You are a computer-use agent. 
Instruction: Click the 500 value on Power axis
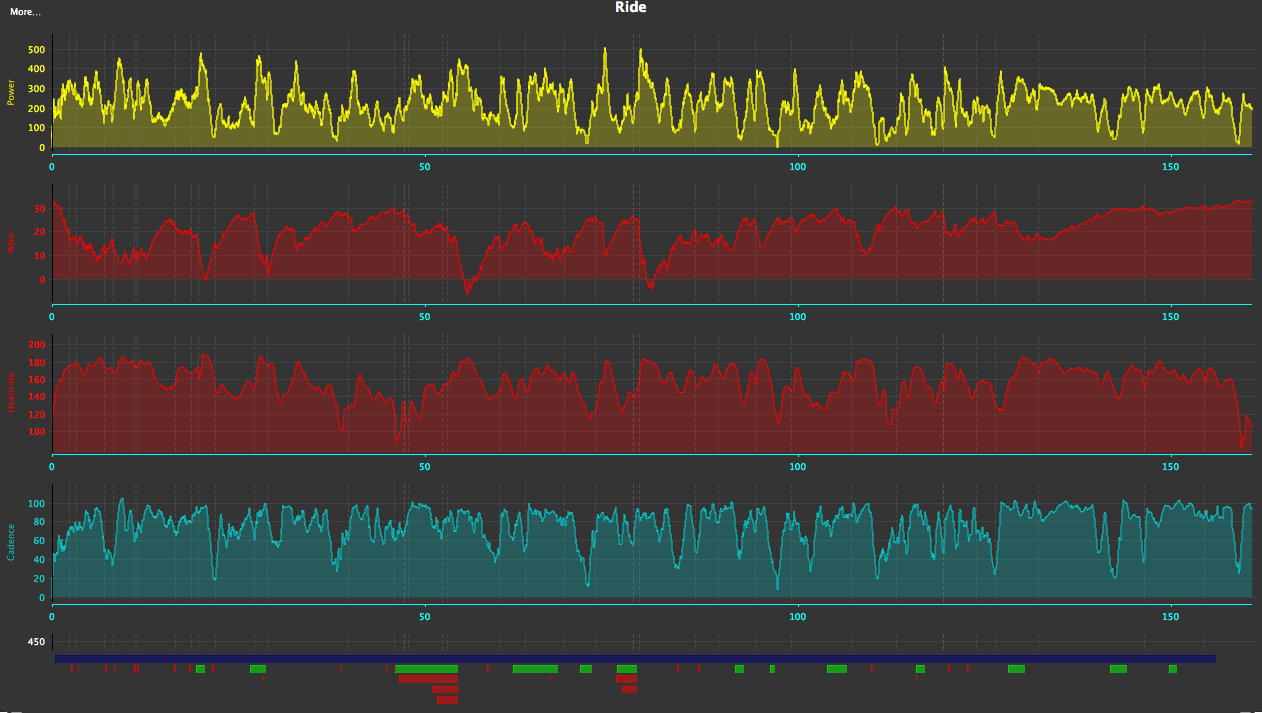click(x=37, y=50)
